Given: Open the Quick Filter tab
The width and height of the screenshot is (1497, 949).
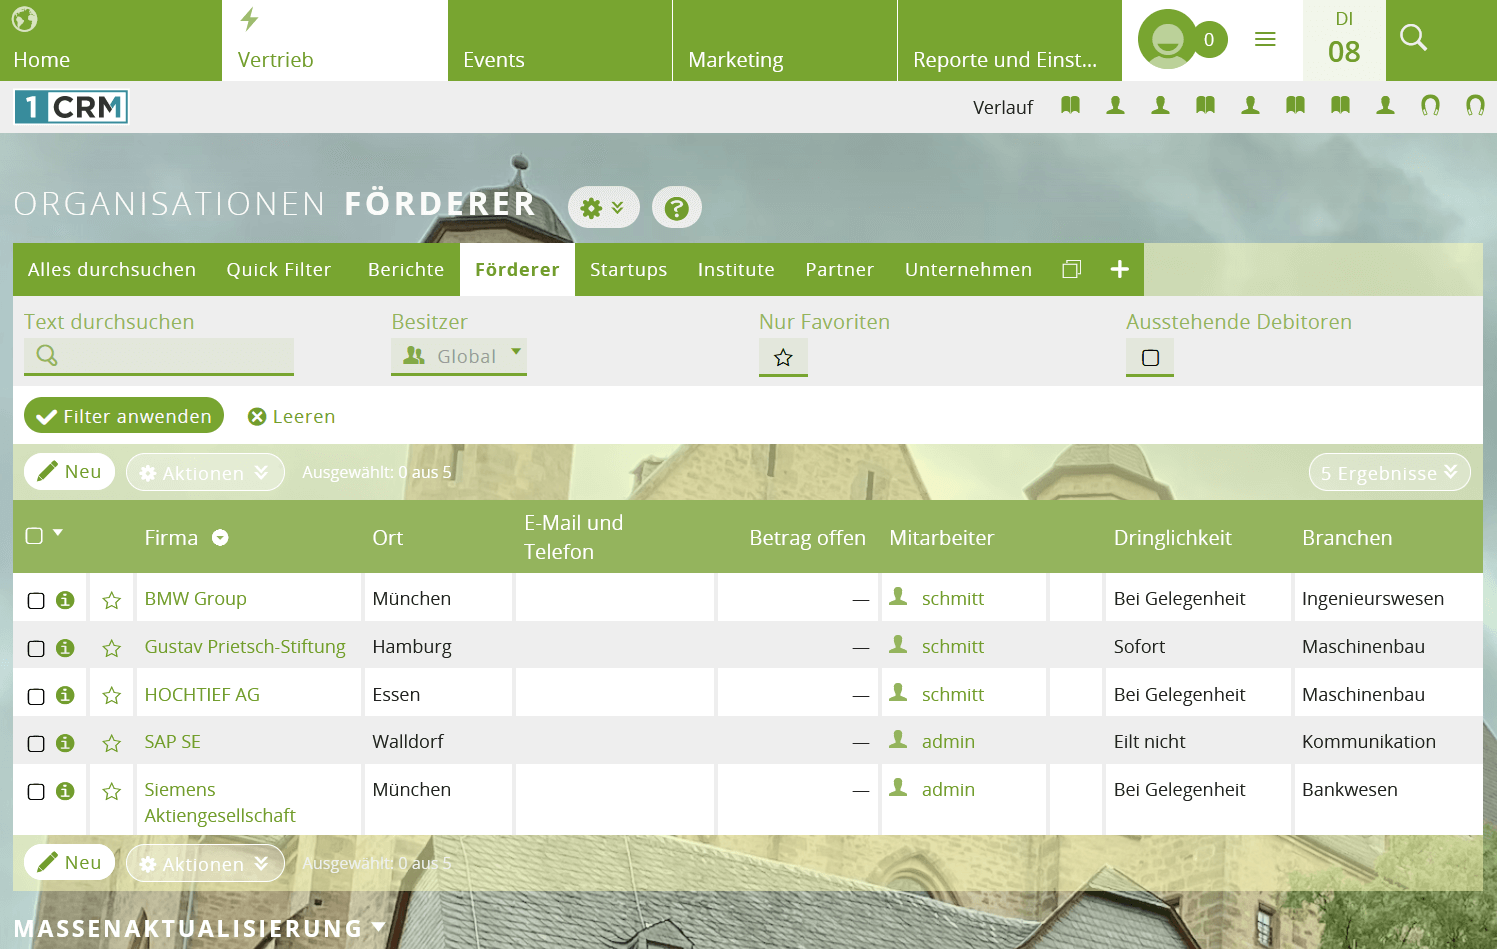Looking at the screenshot, I should [279, 269].
